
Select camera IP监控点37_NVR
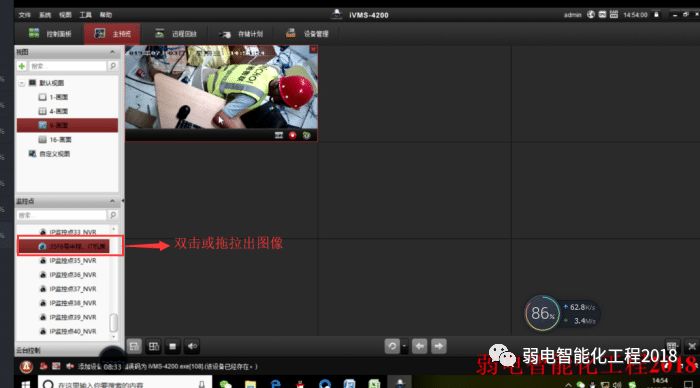pyautogui.click(x=68, y=289)
